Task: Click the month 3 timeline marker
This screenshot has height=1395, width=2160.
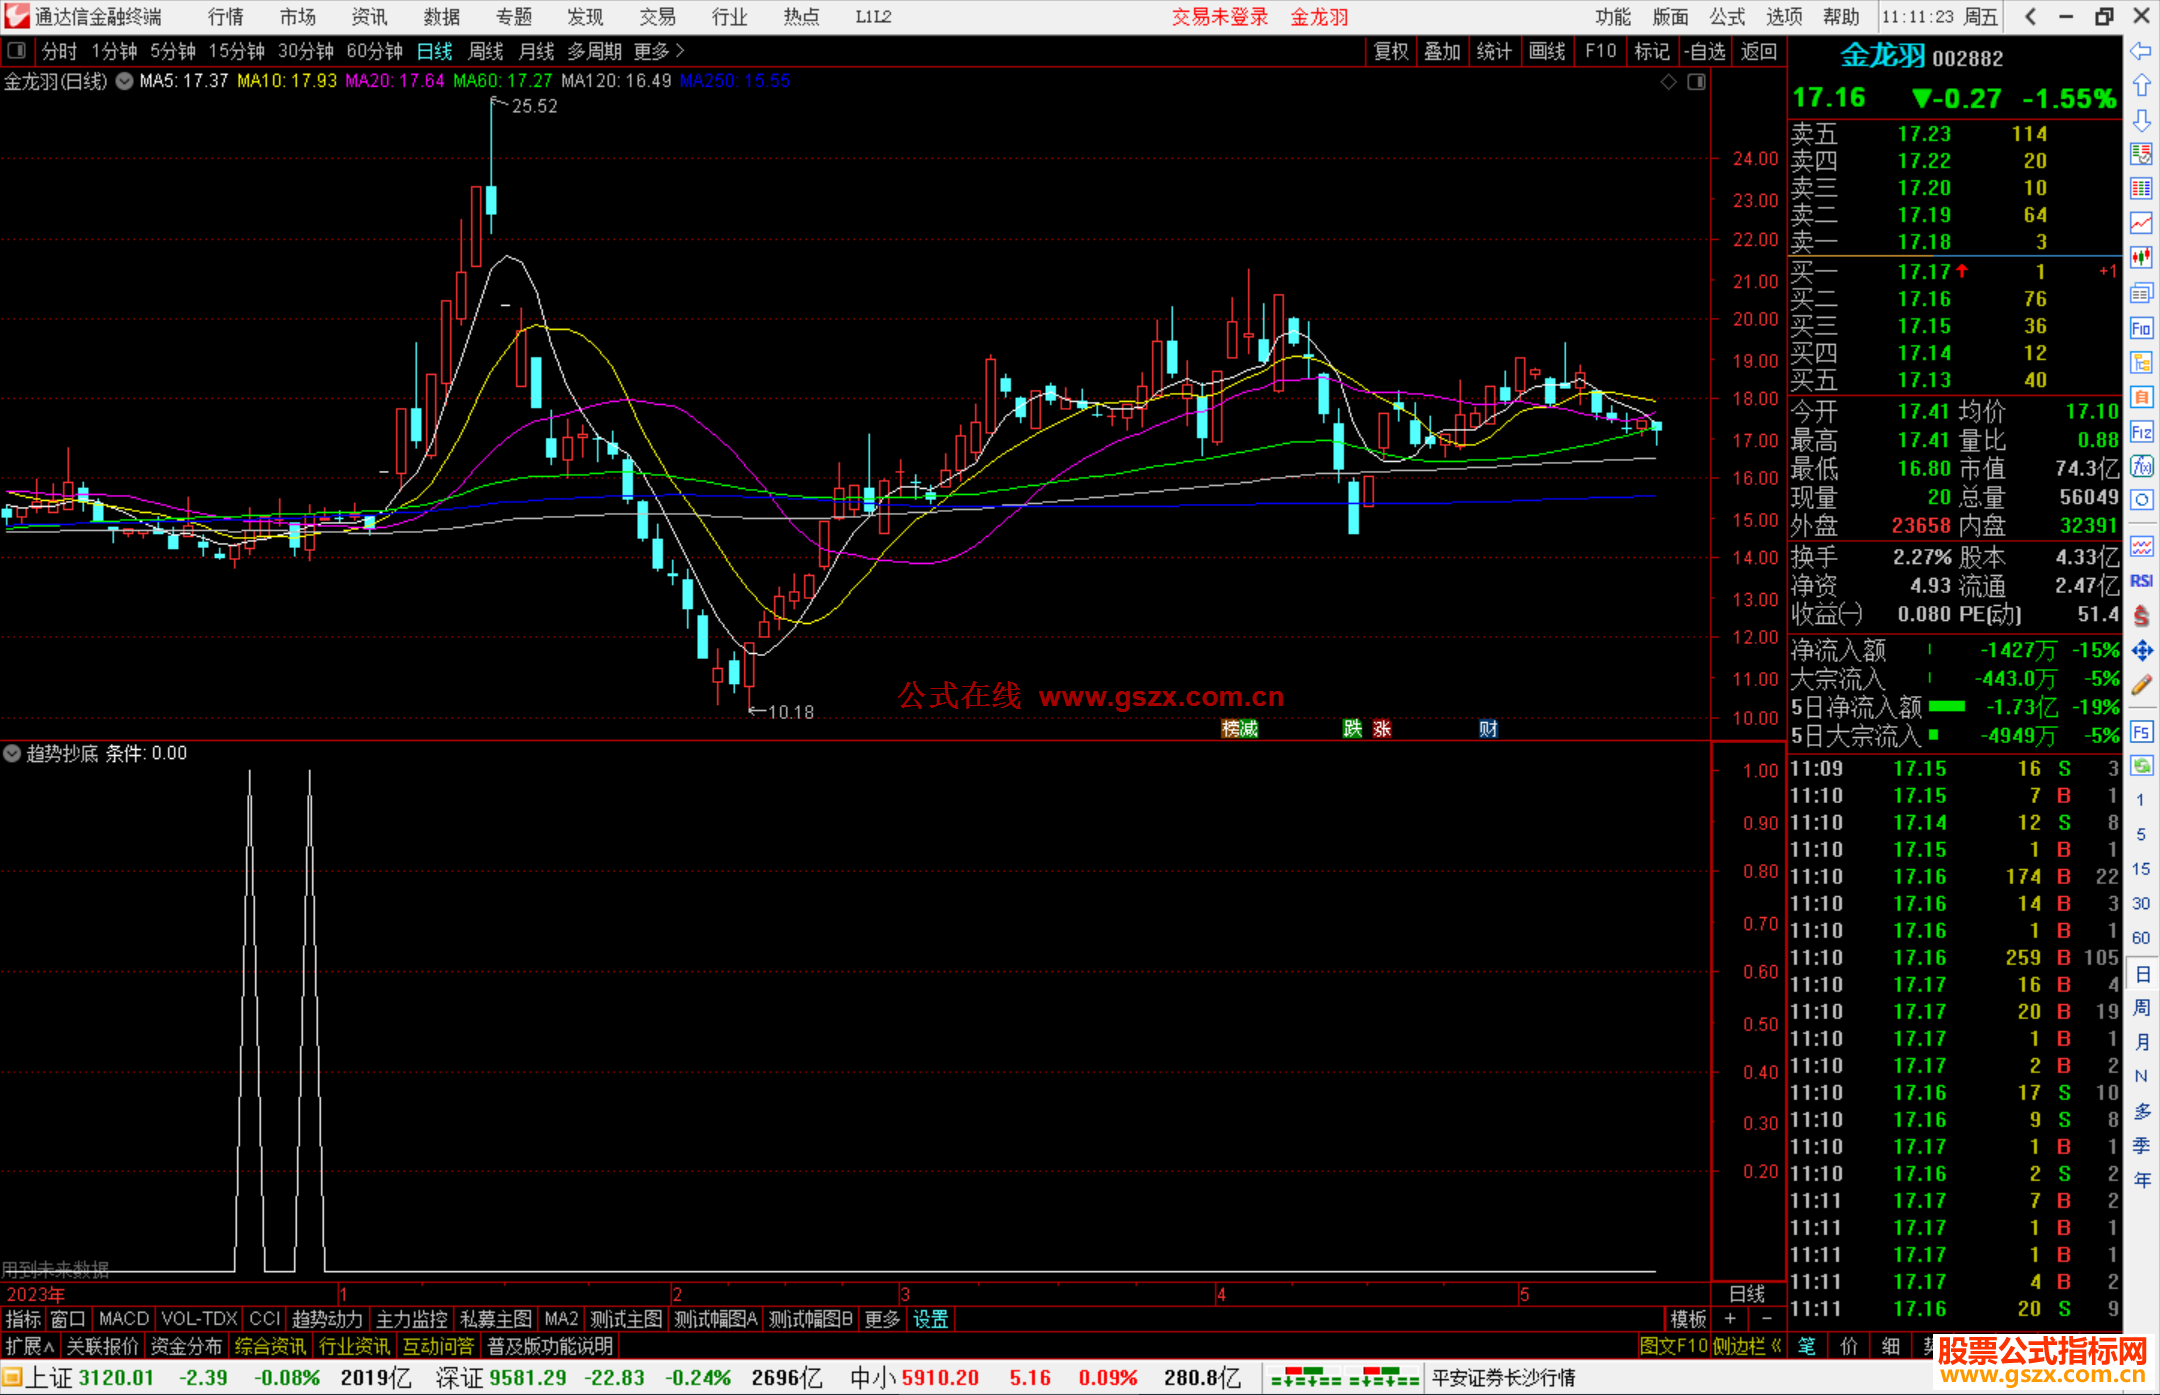Action: pyautogui.click(x=904, y=1294)
